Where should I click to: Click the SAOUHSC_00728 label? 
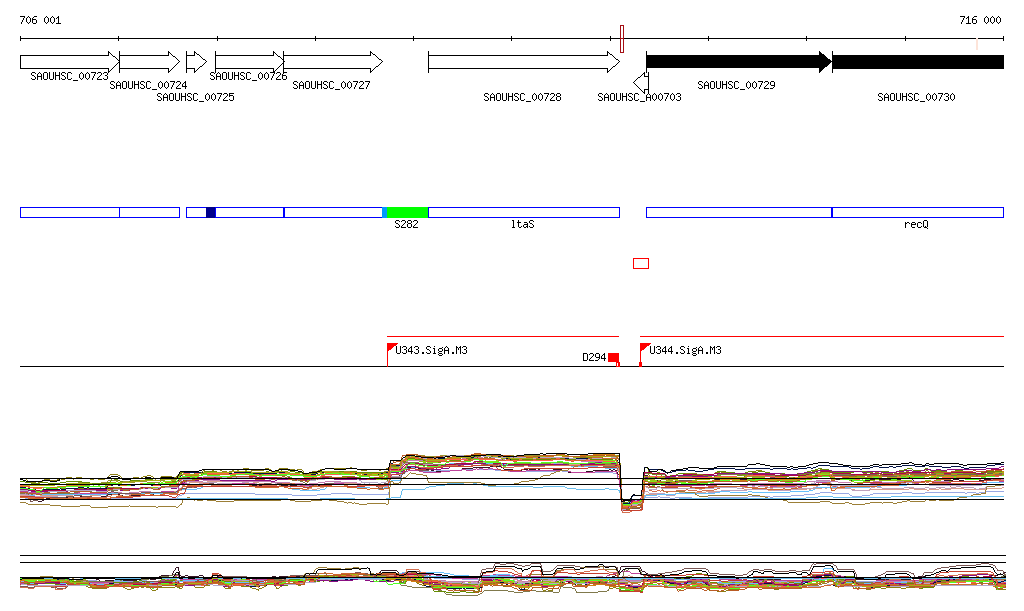(x=522, y=97)
